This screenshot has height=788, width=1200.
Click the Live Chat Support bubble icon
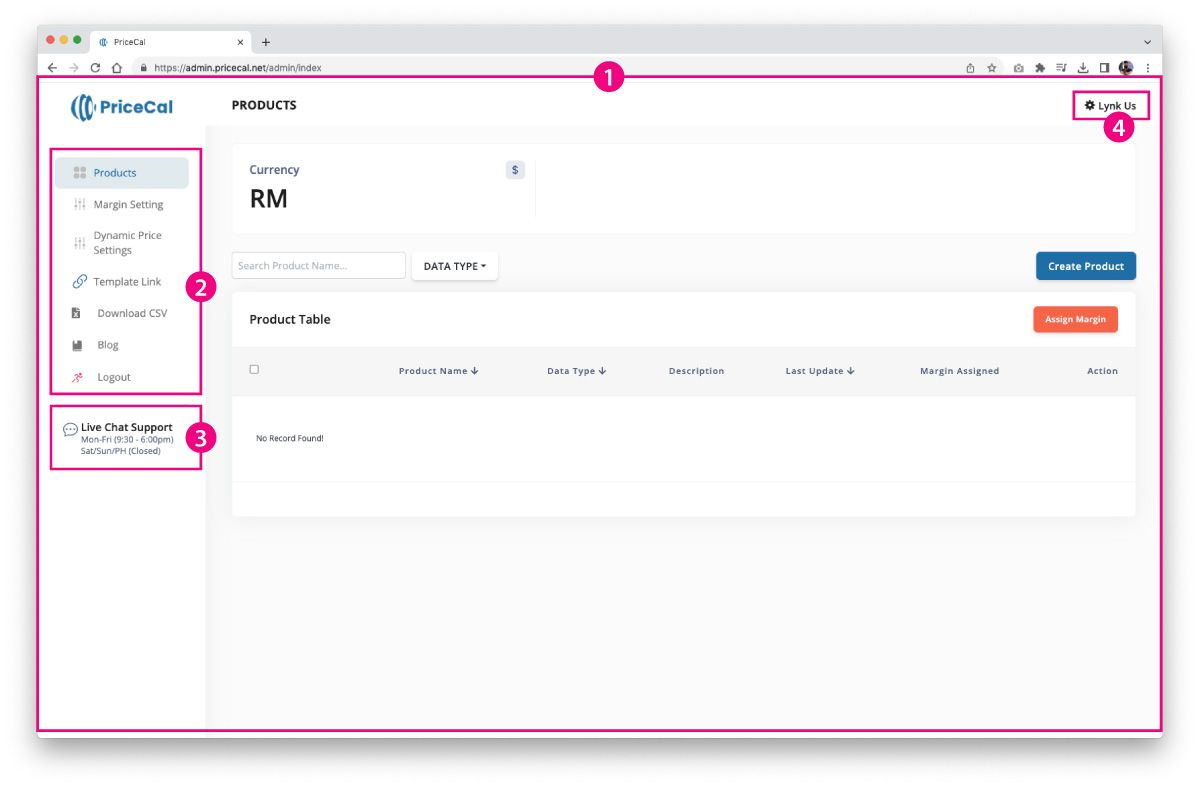(70, 430)
